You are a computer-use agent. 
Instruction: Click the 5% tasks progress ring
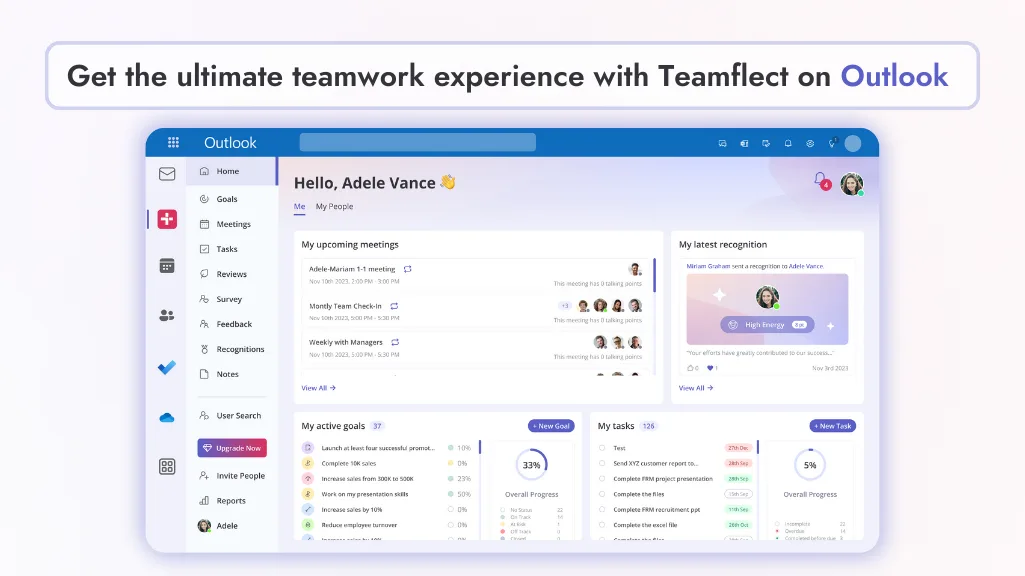(x=810, y=465)
